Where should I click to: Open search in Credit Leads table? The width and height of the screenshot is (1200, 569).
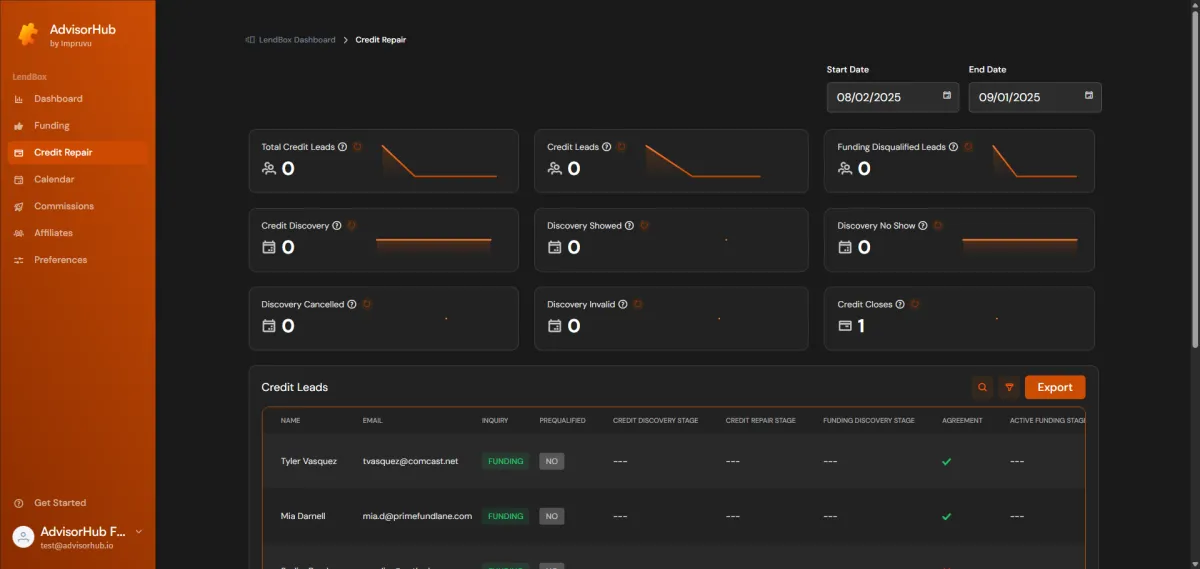pyautogui.click(x=983, y=387)
